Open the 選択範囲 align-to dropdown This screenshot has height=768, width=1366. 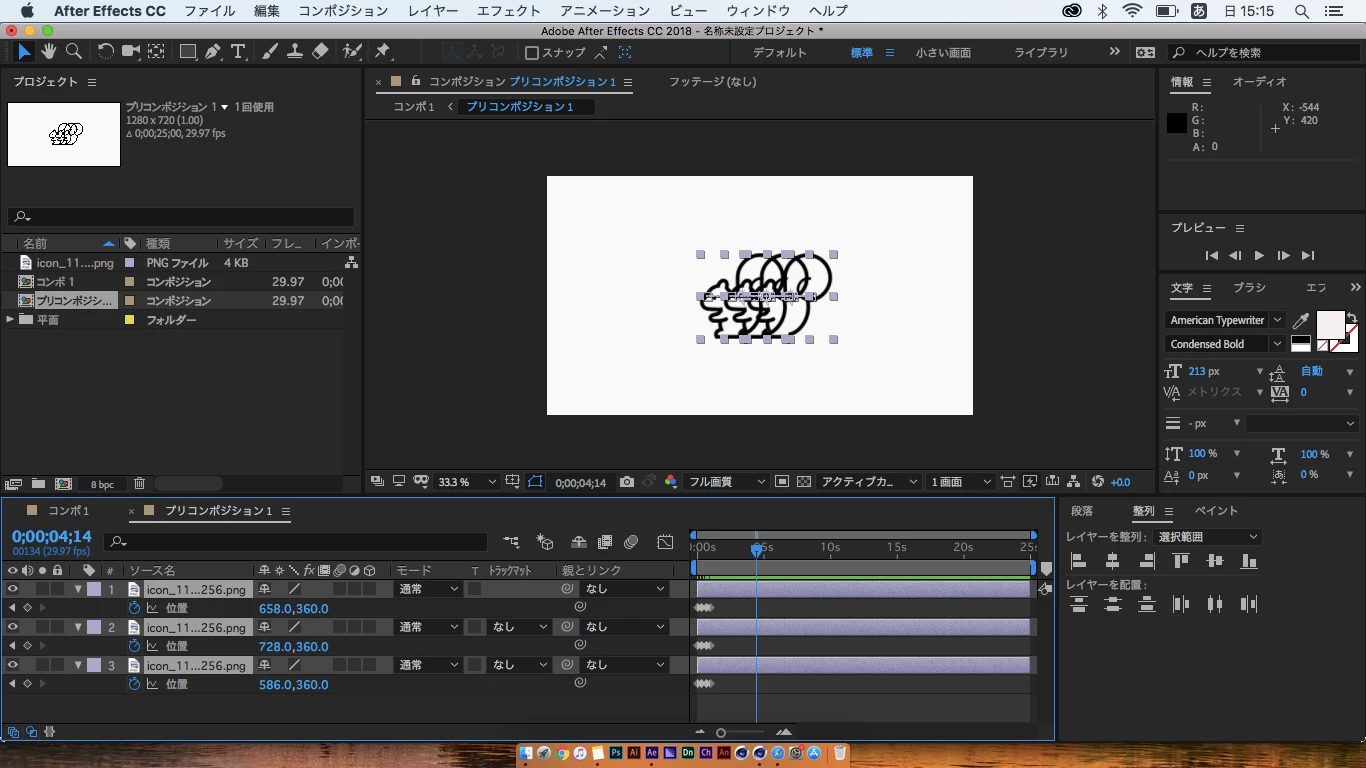tap(1208, 537)
